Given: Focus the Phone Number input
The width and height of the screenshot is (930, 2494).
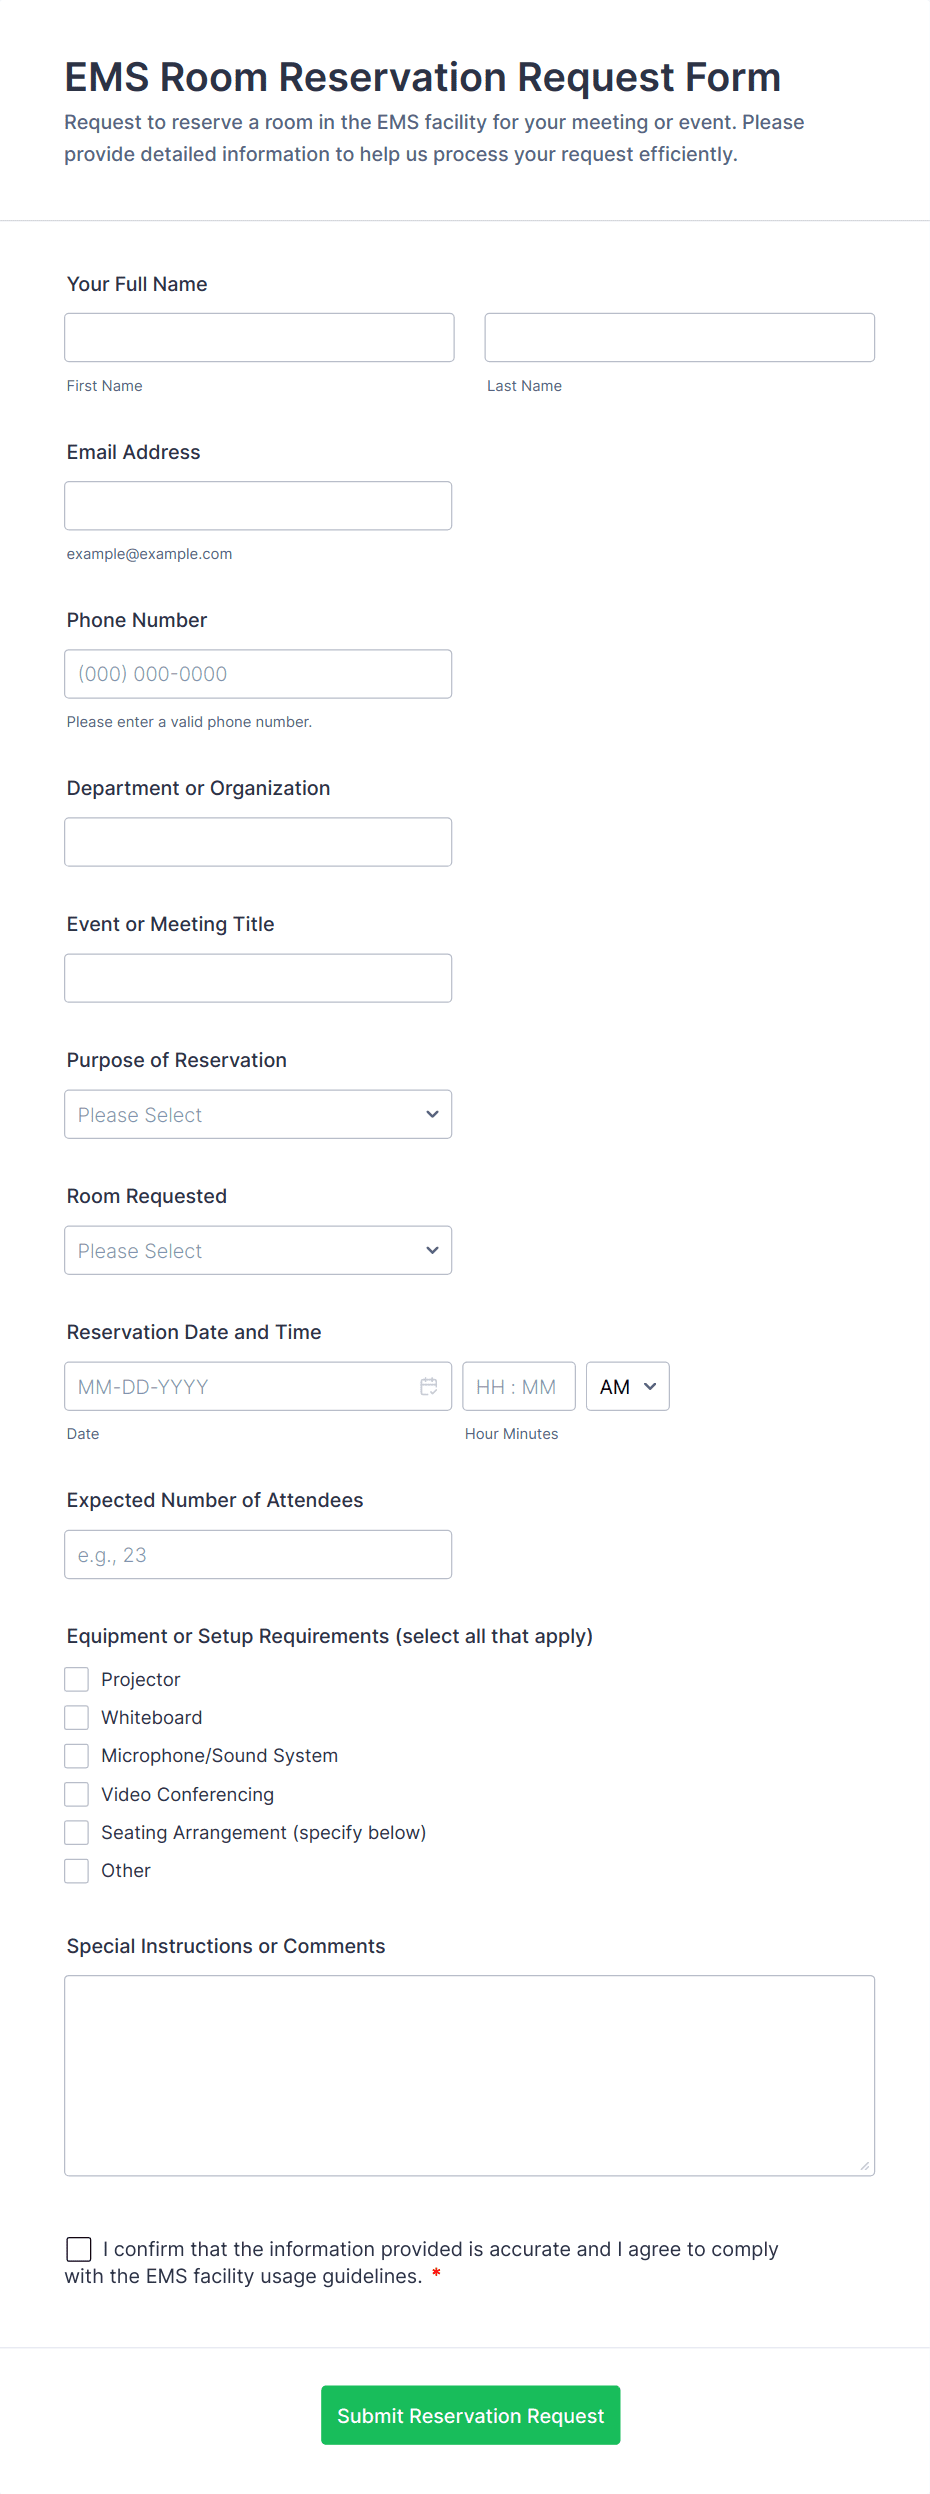Looking at the screenshot, I should pos(258,673).
